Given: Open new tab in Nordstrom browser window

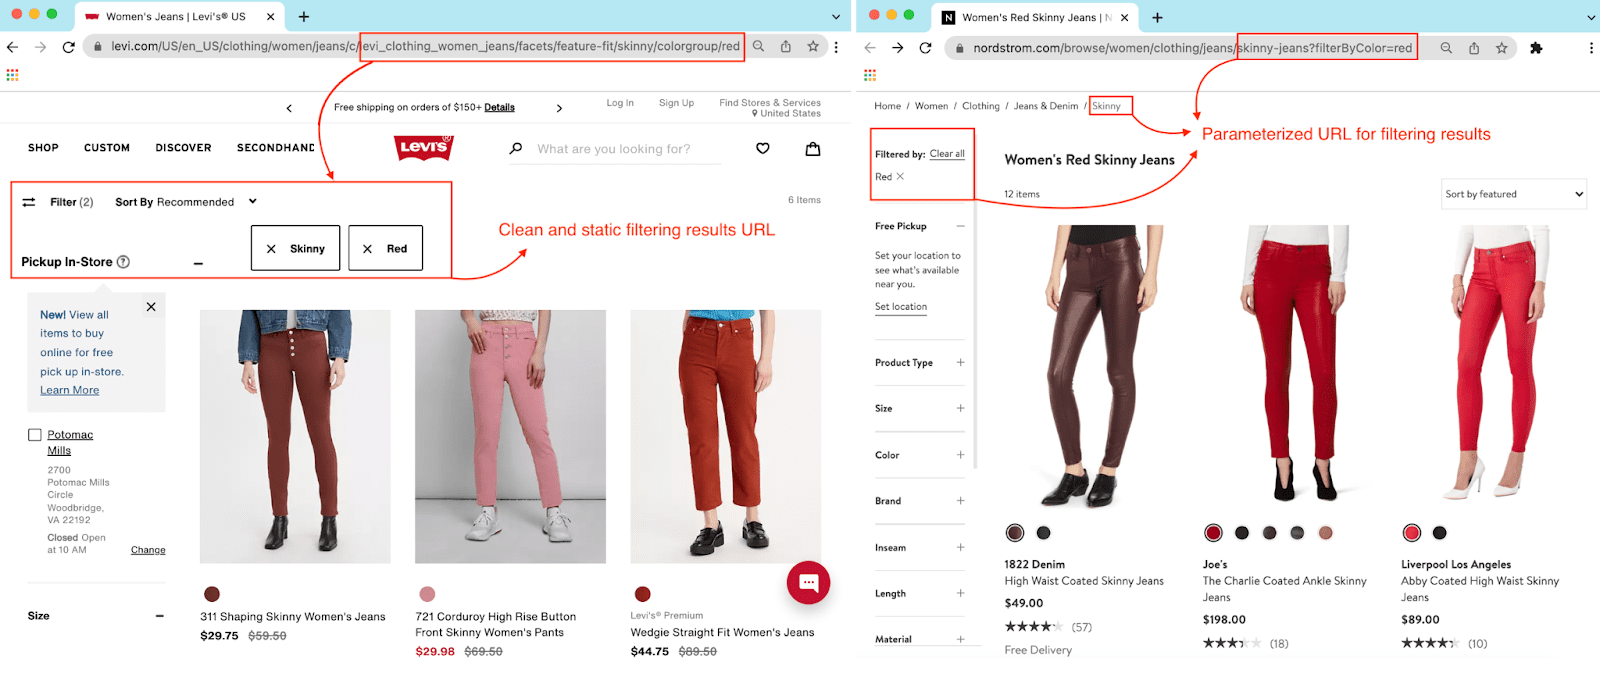Looking at the screenshot, I should tap(1157, 17).
